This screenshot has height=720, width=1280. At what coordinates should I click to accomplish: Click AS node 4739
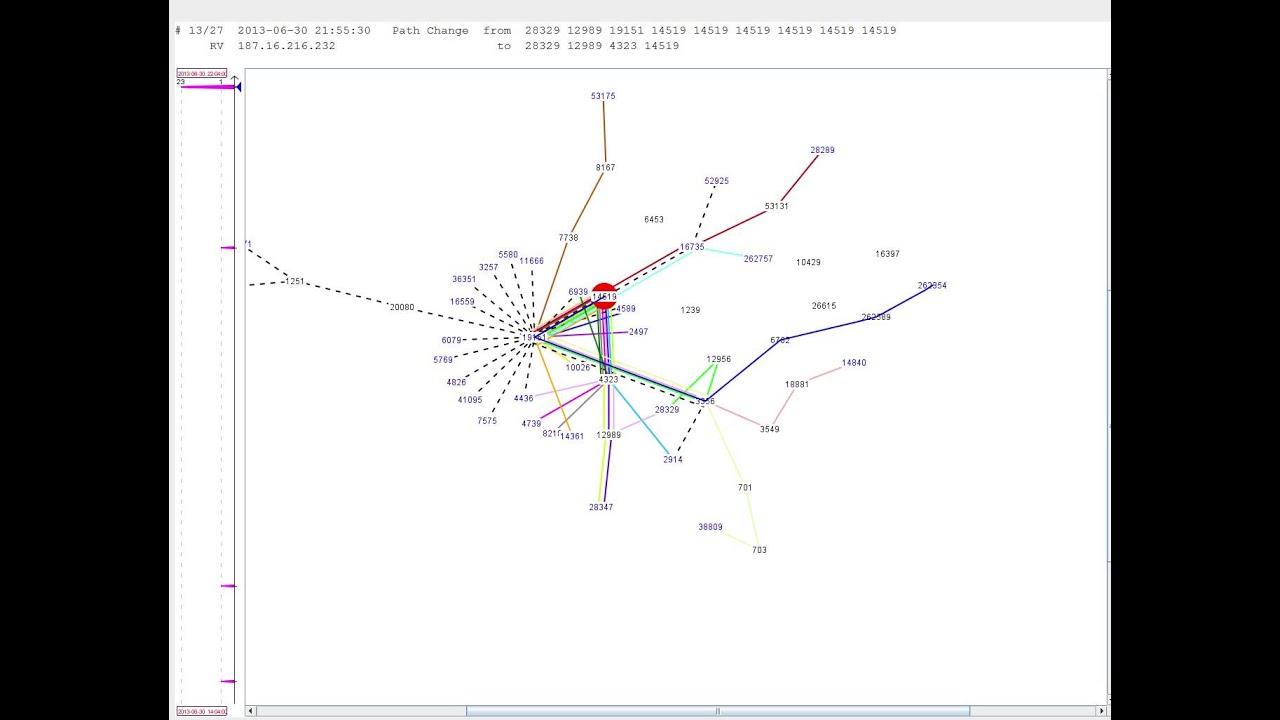coord(531,424)
